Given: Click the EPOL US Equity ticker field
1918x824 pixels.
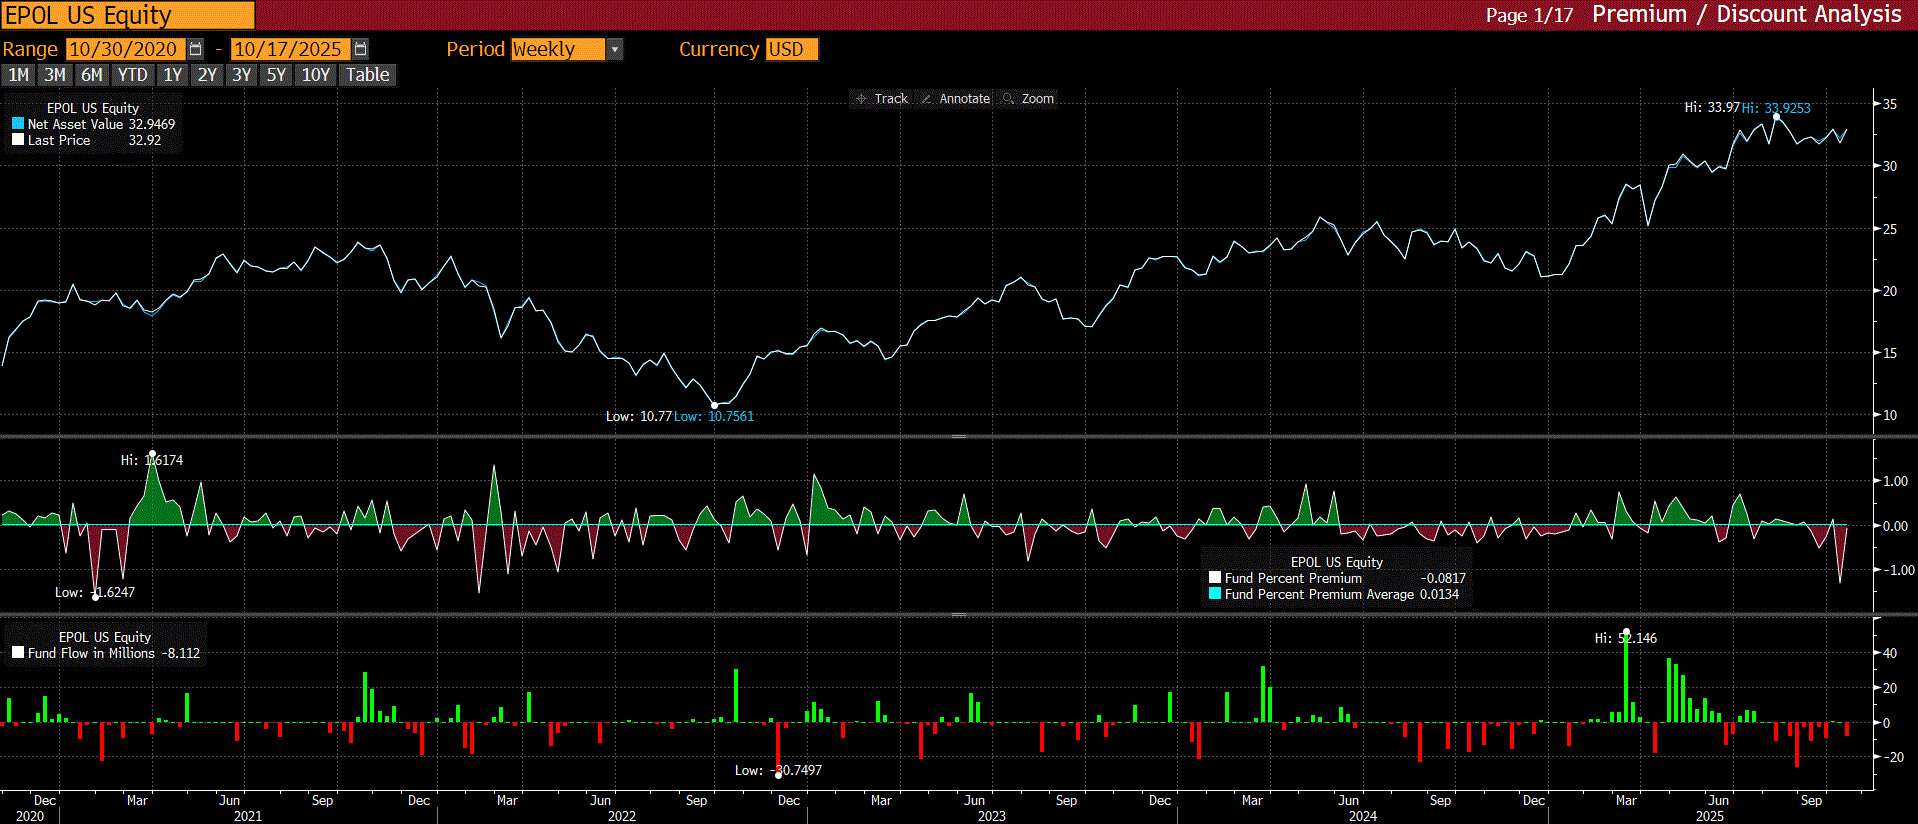Looking at the screenshot, I should (x=128, y=15).
